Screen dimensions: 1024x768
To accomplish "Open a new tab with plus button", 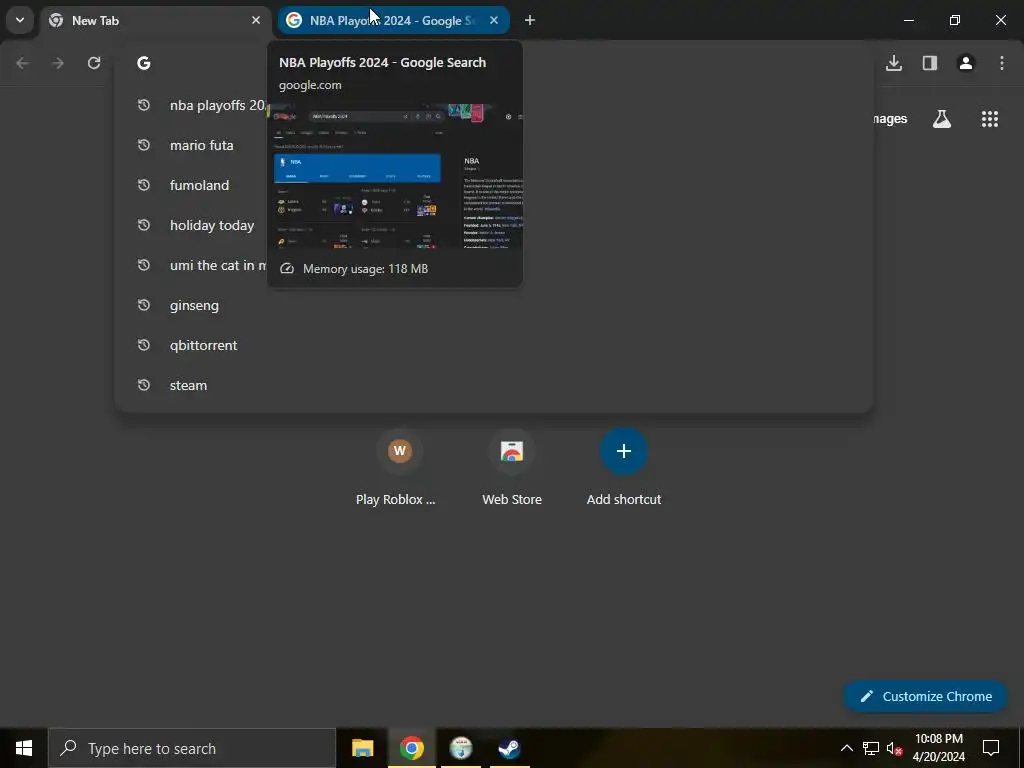I will [530, 20].
